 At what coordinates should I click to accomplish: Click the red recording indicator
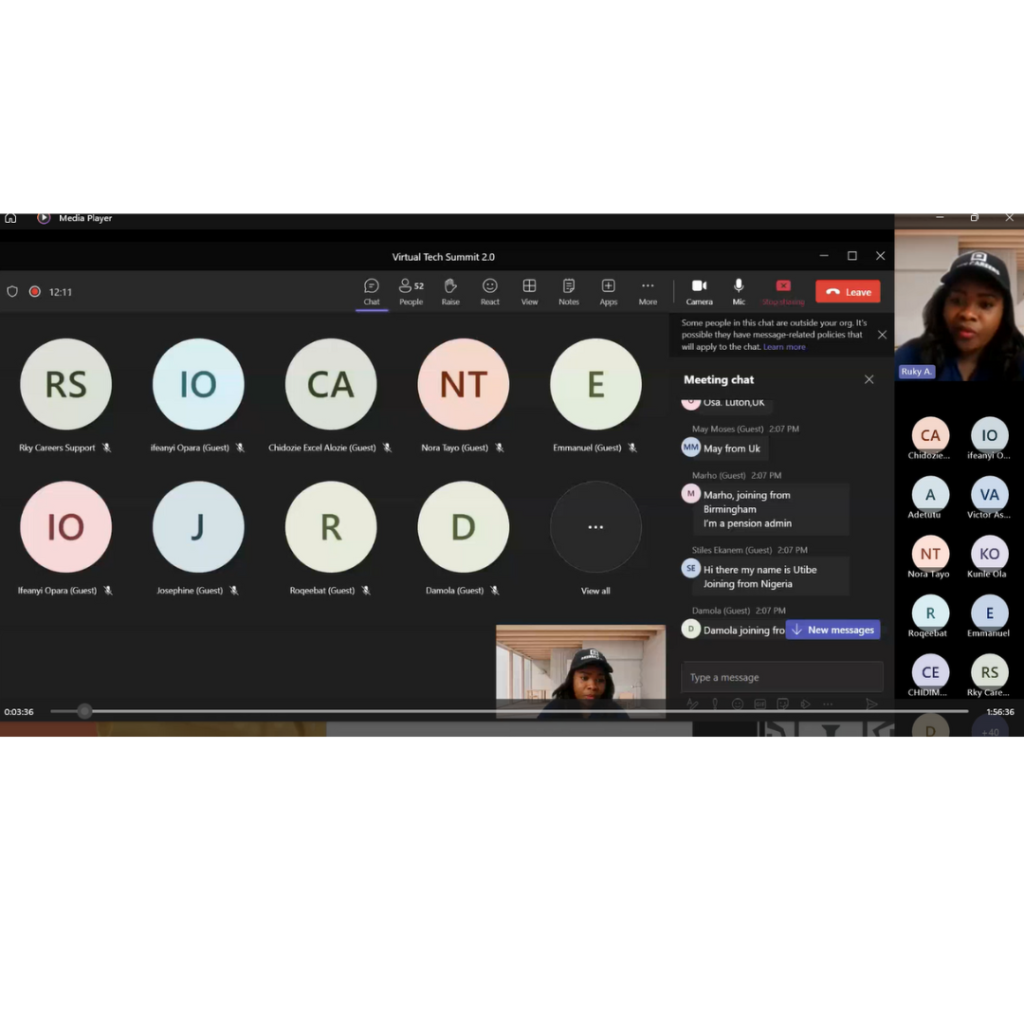point(35,292)
